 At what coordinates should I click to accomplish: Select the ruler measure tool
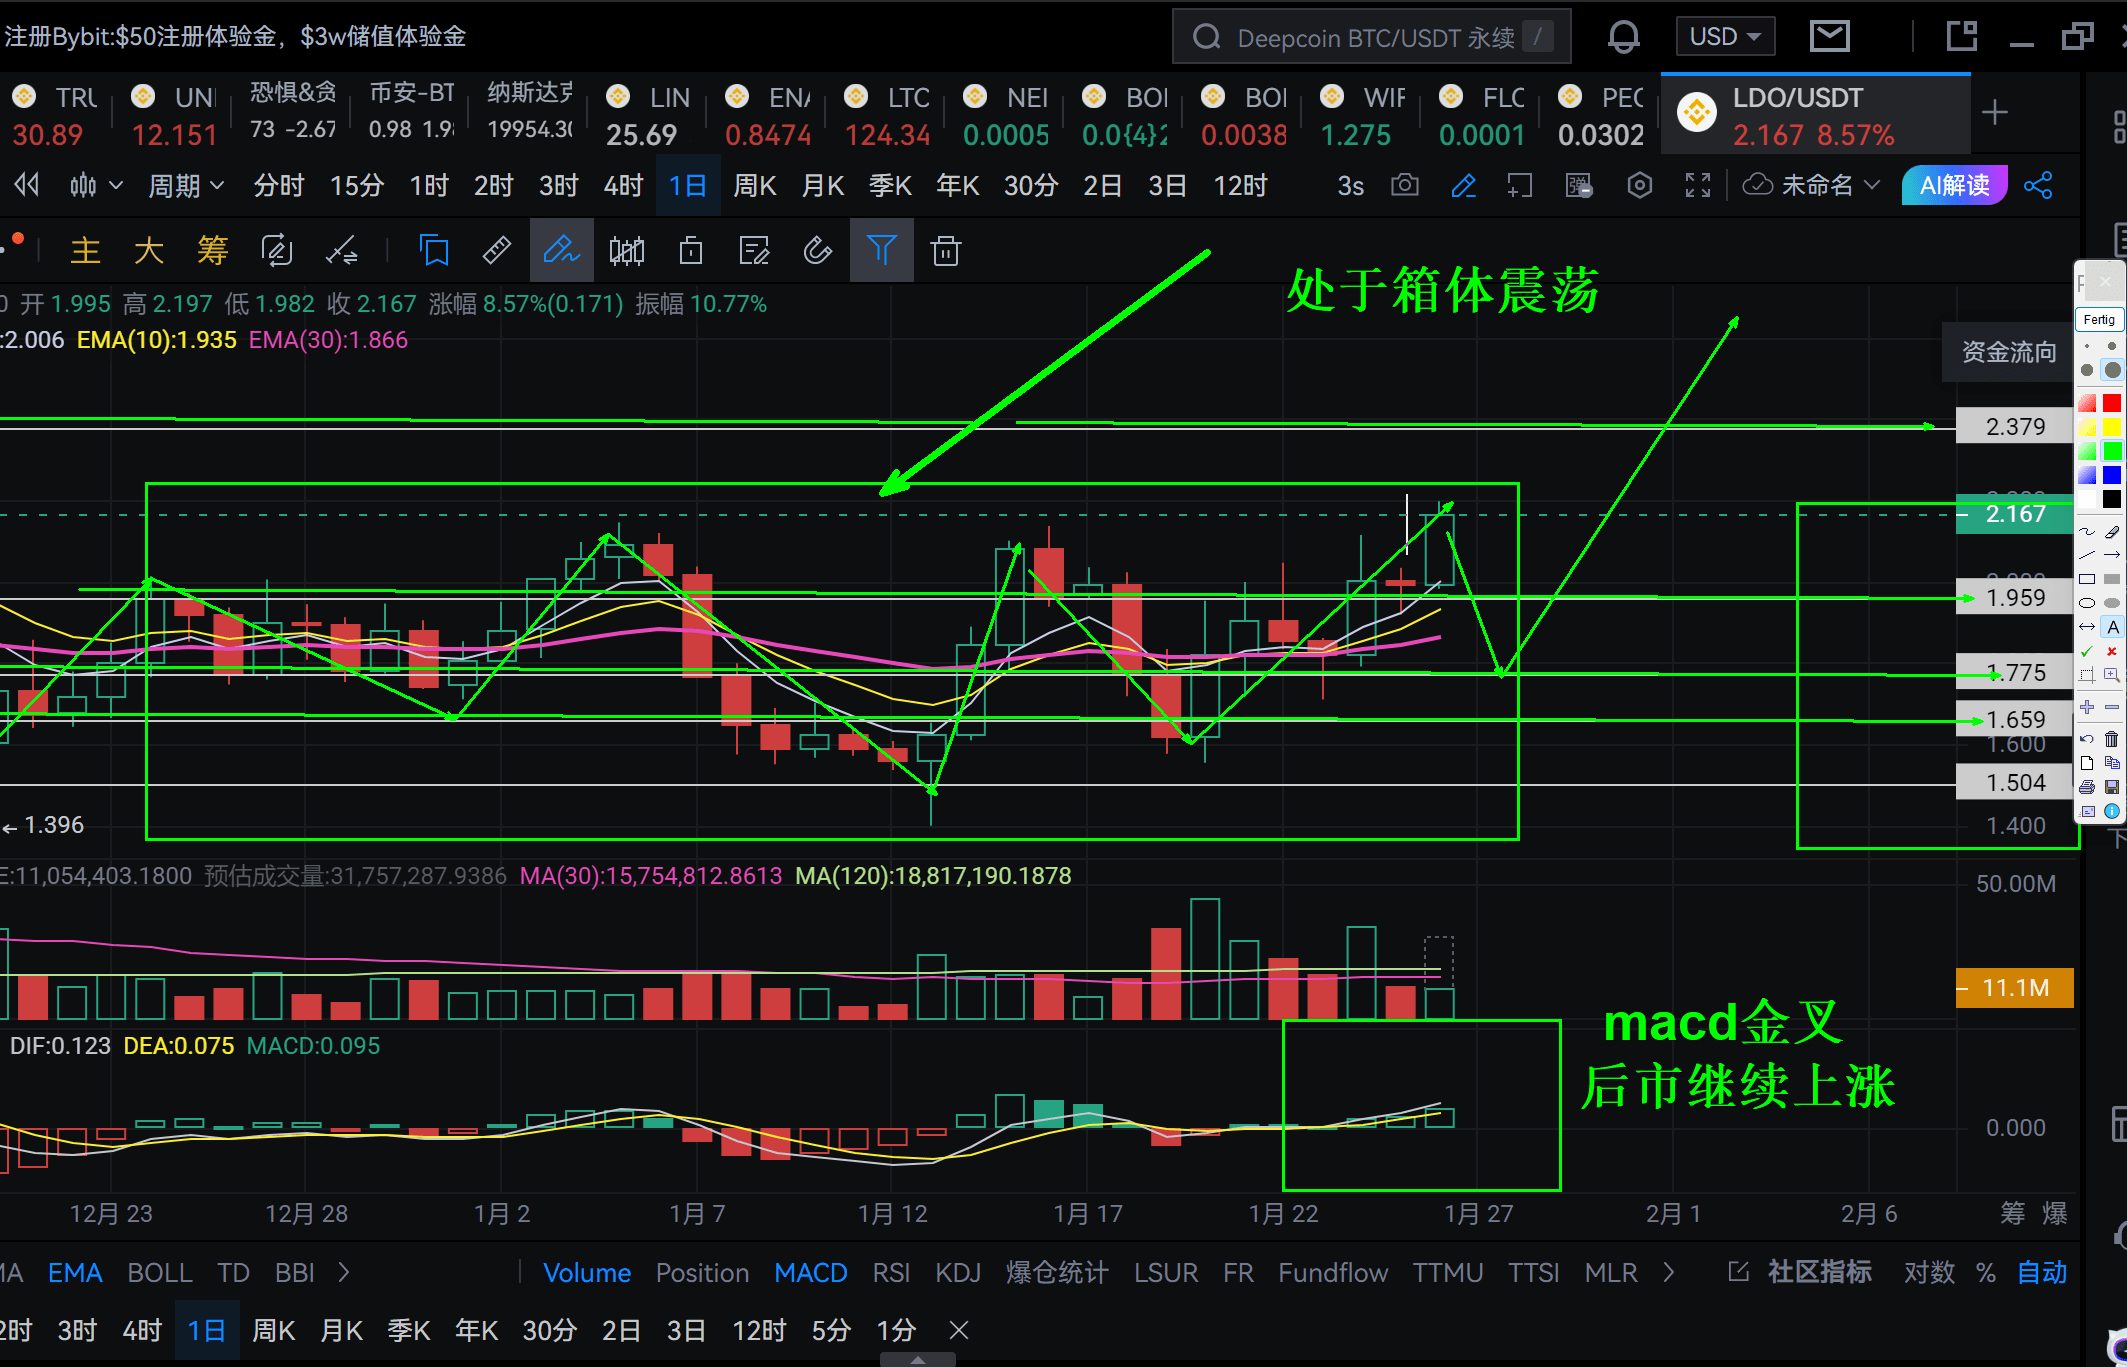pyautogui.click(x=496, y=250)
